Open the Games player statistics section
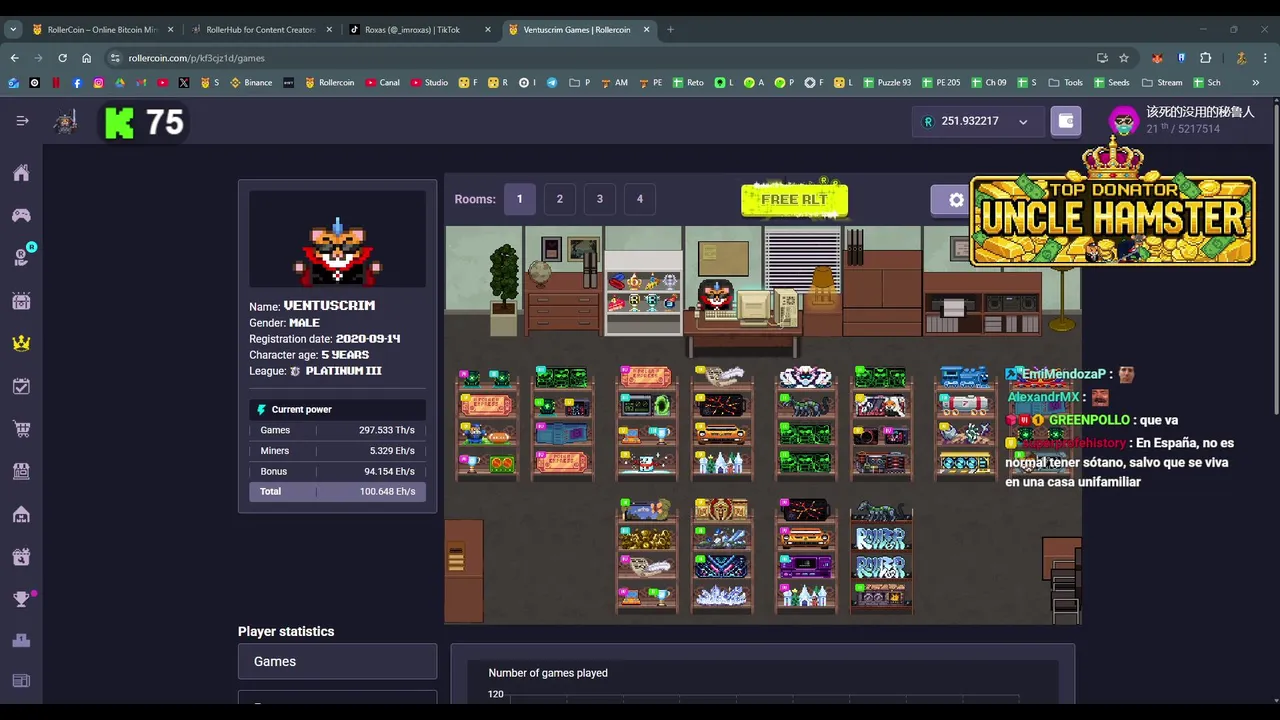 pos(337,662)
